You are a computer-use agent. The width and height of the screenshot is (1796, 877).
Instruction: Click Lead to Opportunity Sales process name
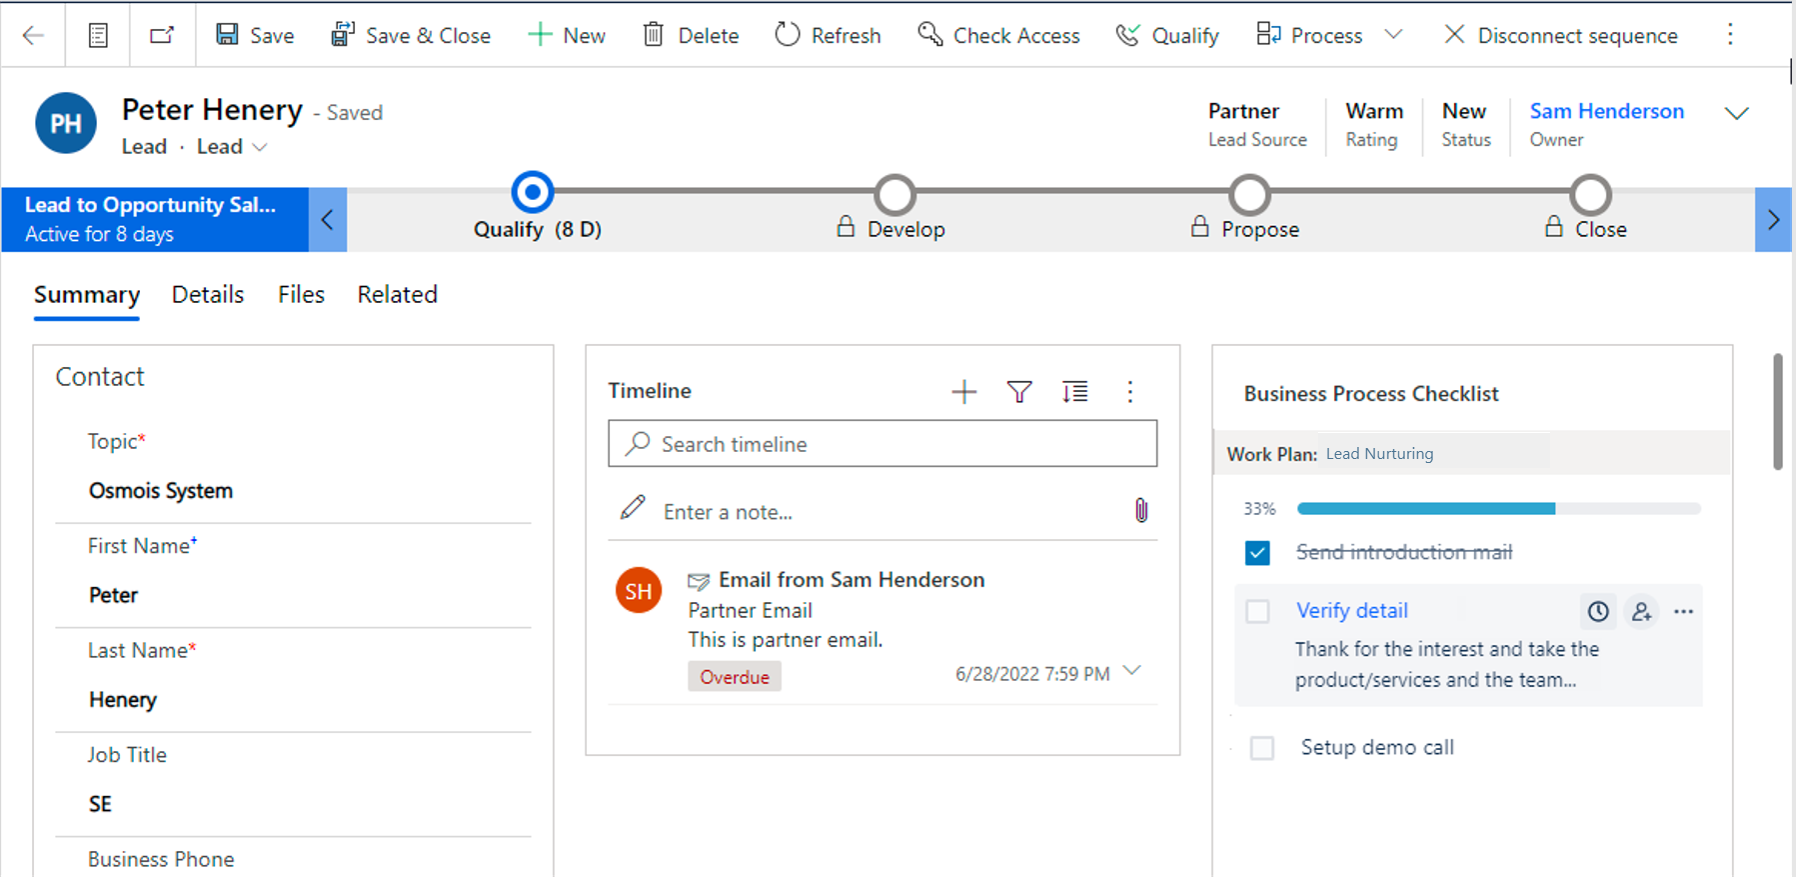coord(150,205)
